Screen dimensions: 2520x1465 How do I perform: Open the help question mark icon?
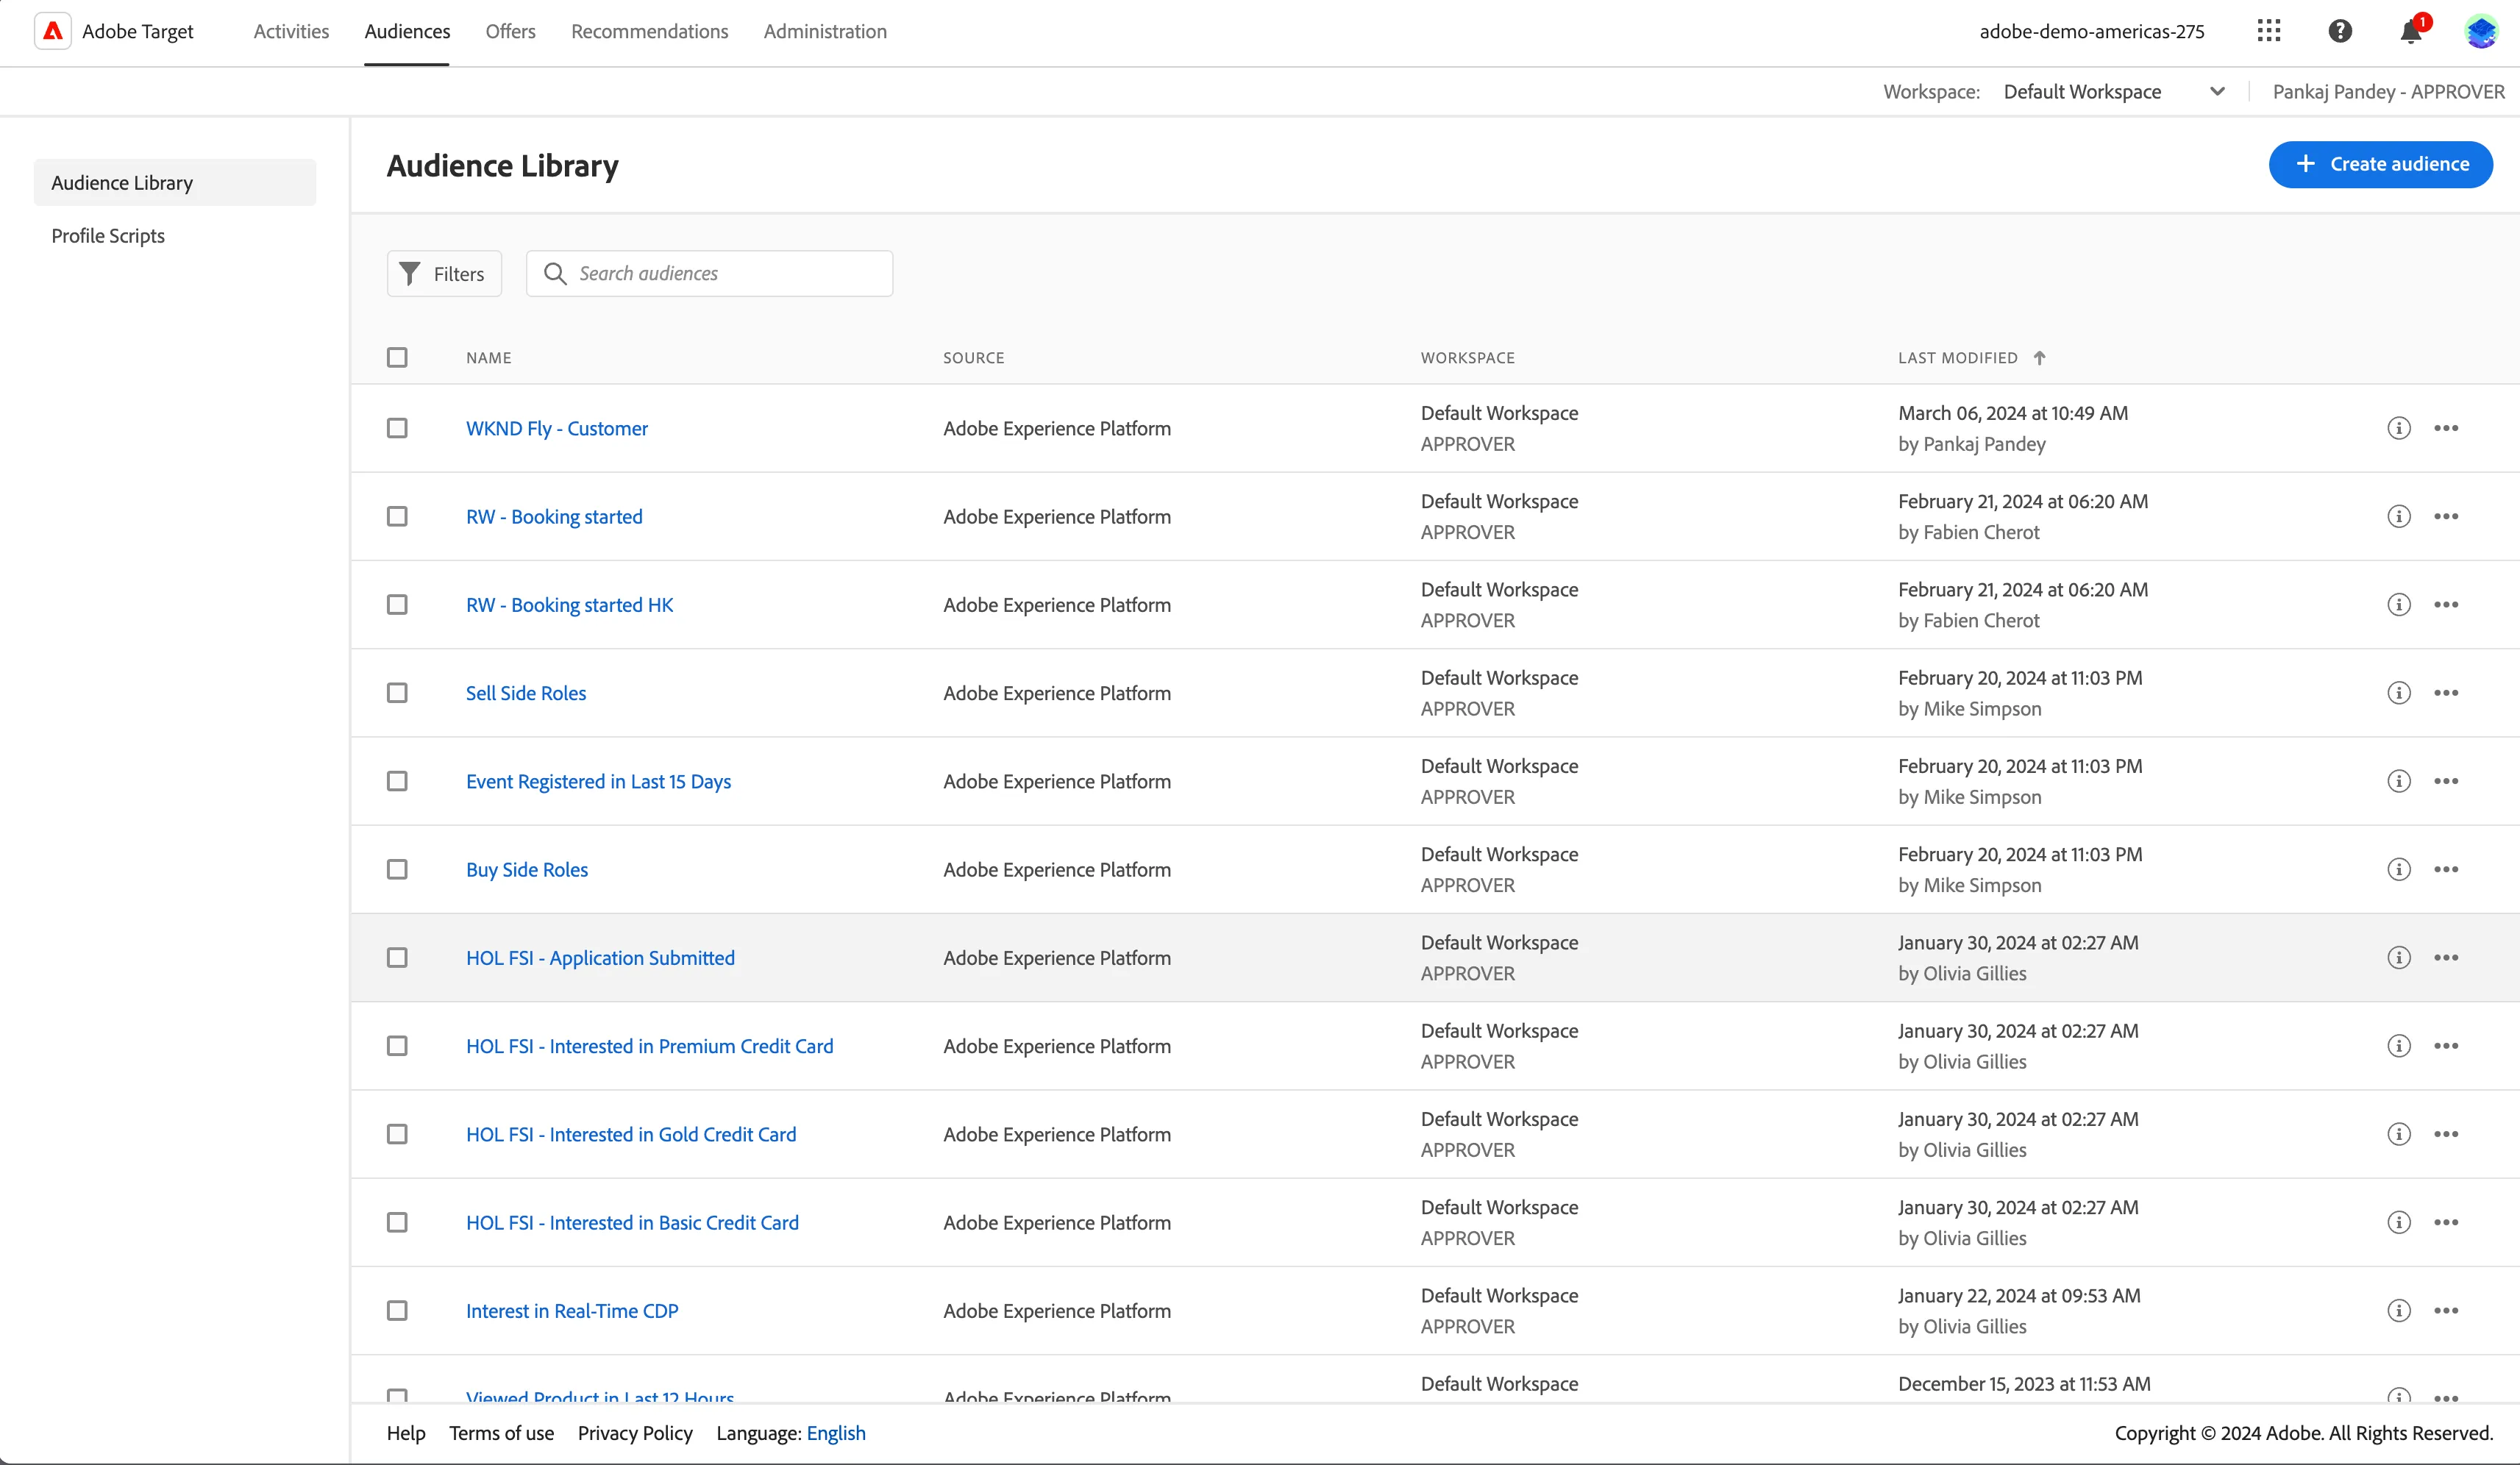(x=2340, y=31)
